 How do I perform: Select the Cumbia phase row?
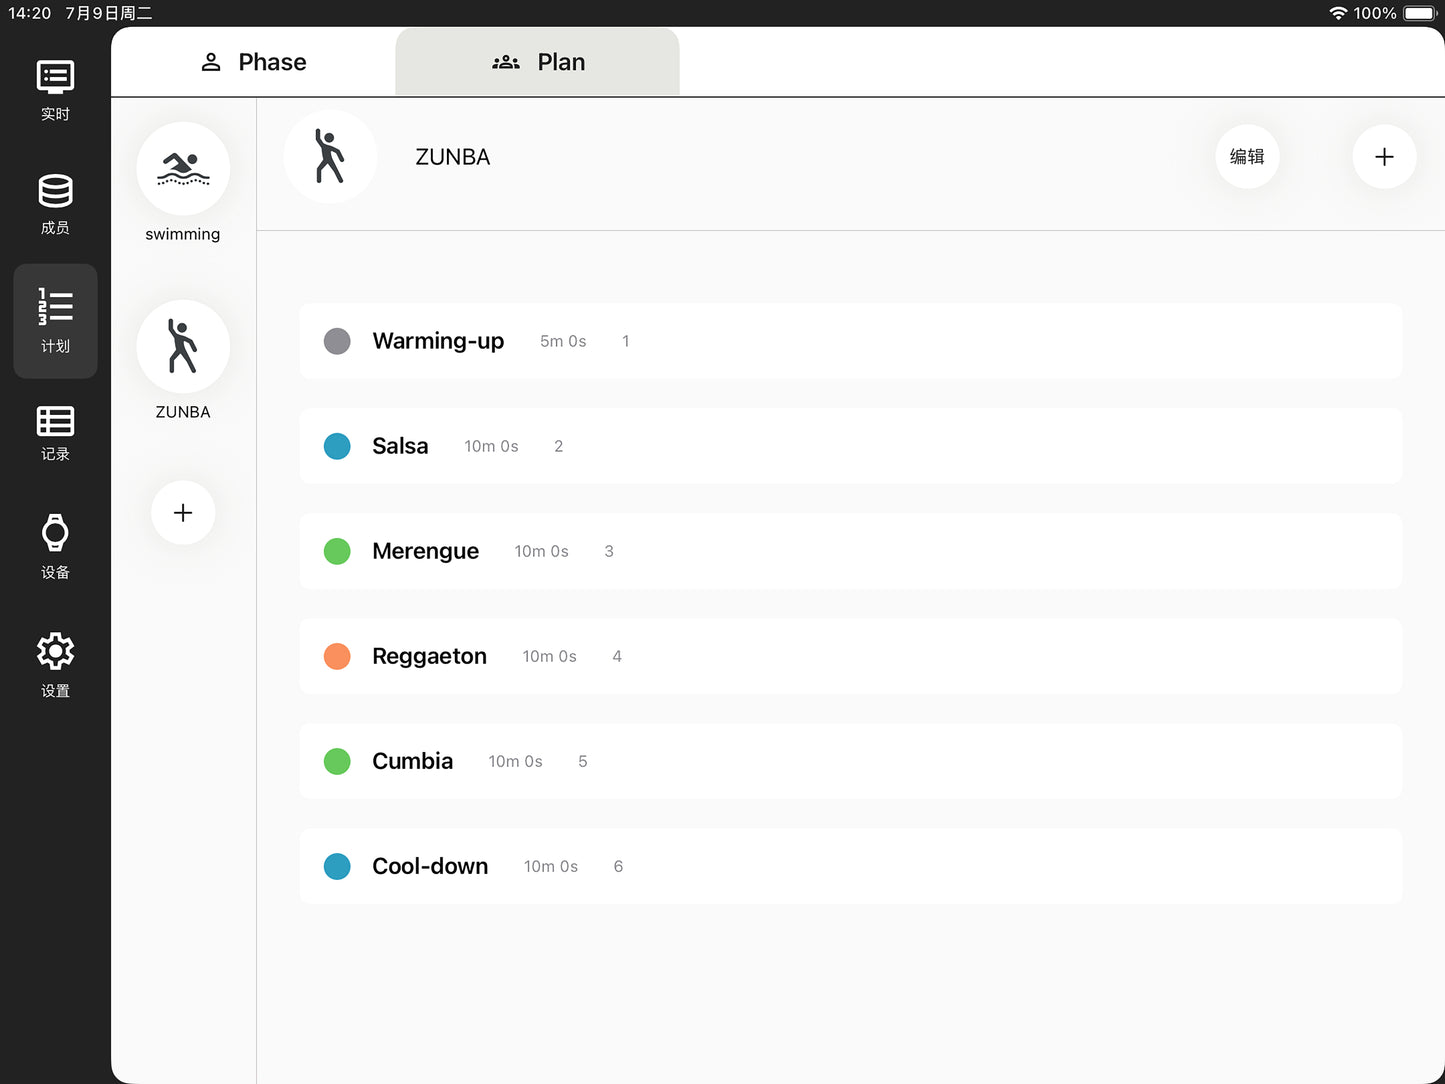coord(850,761)
